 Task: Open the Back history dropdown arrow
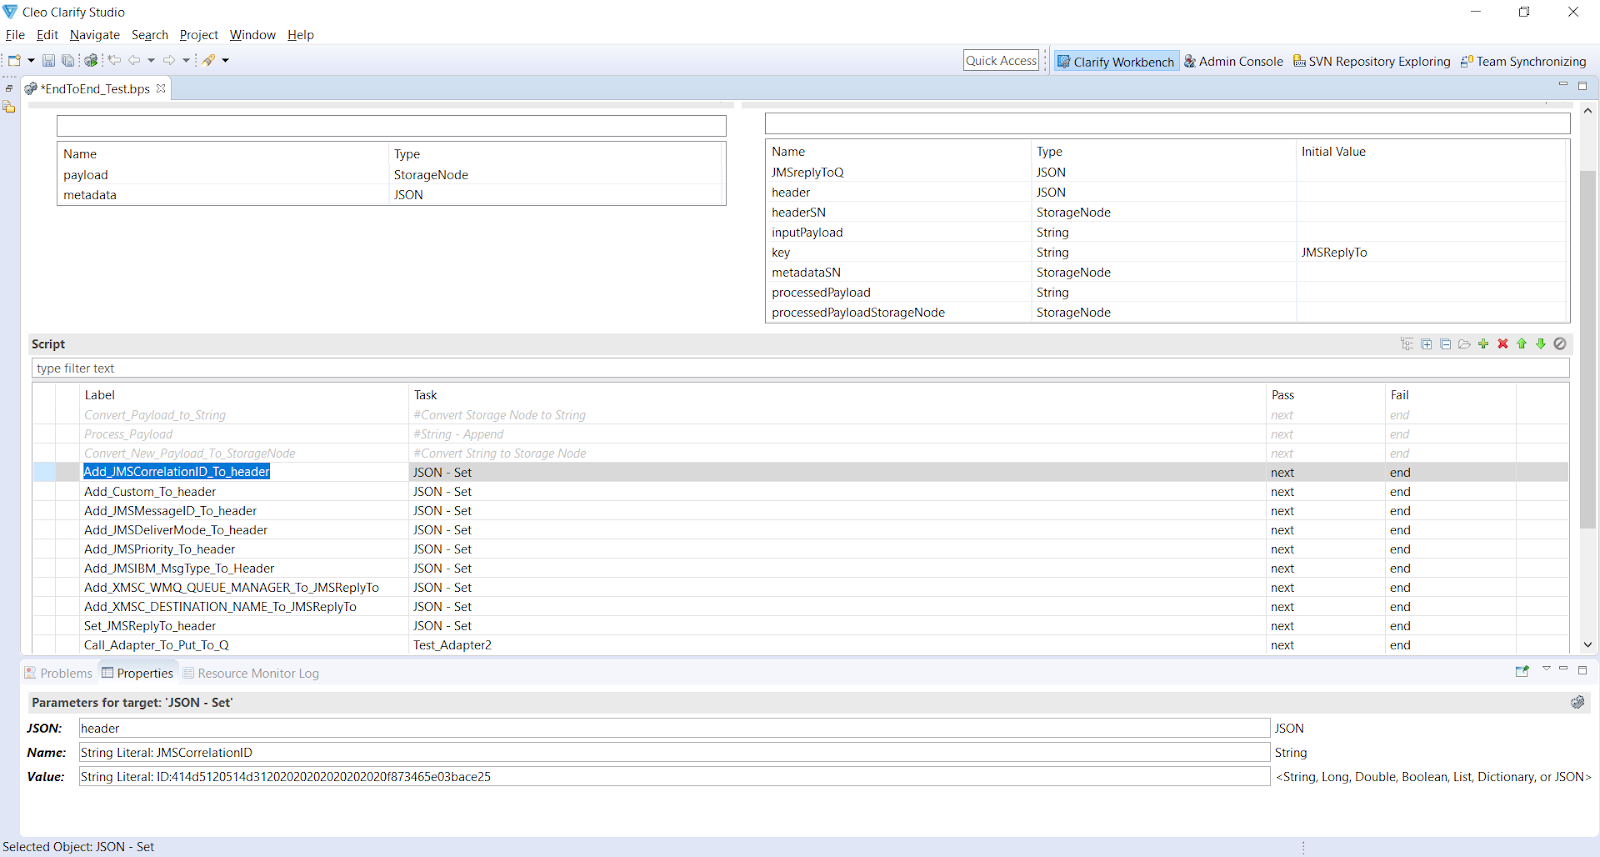151,60
